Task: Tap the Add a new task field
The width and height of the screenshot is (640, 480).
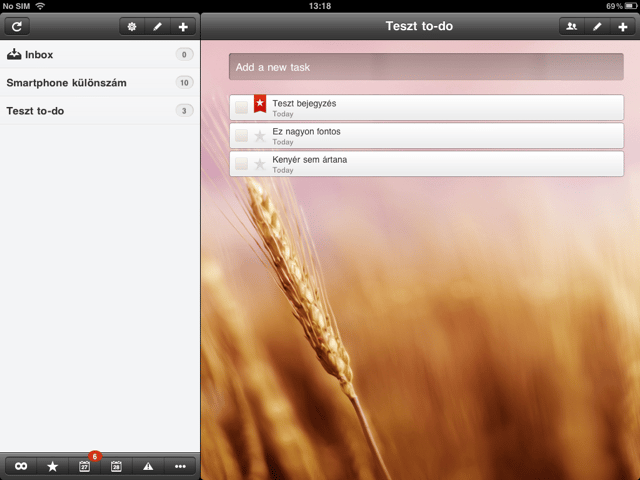Action: (426, 67)
